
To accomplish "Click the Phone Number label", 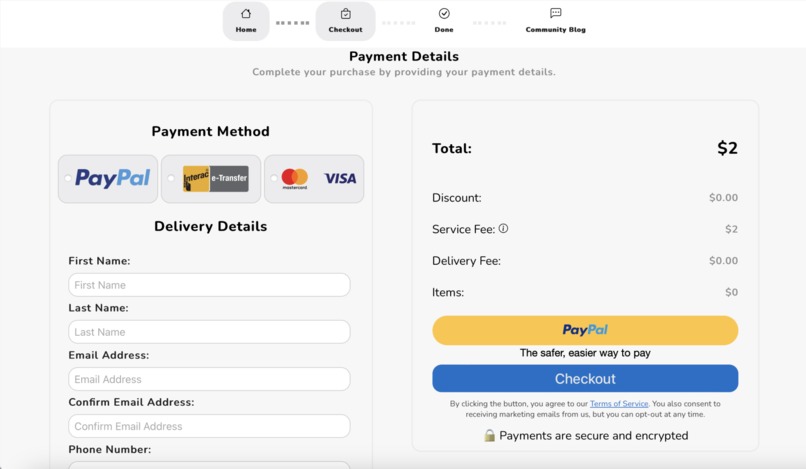I will [x=109, y=449].
